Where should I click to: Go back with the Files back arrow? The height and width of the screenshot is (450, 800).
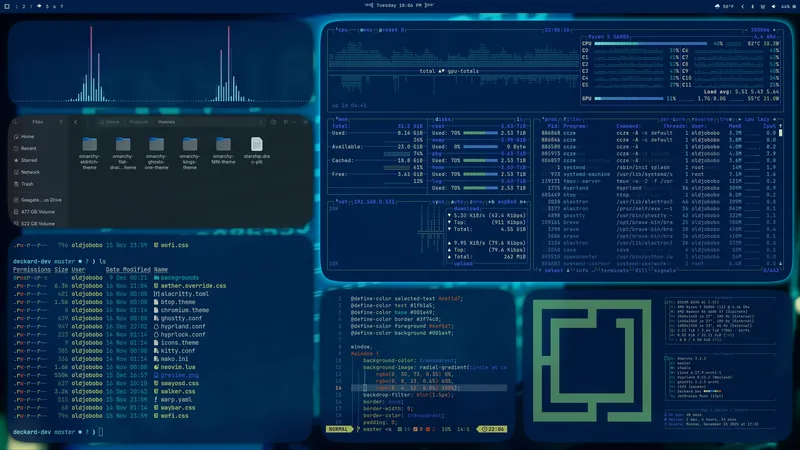[76, 122]
